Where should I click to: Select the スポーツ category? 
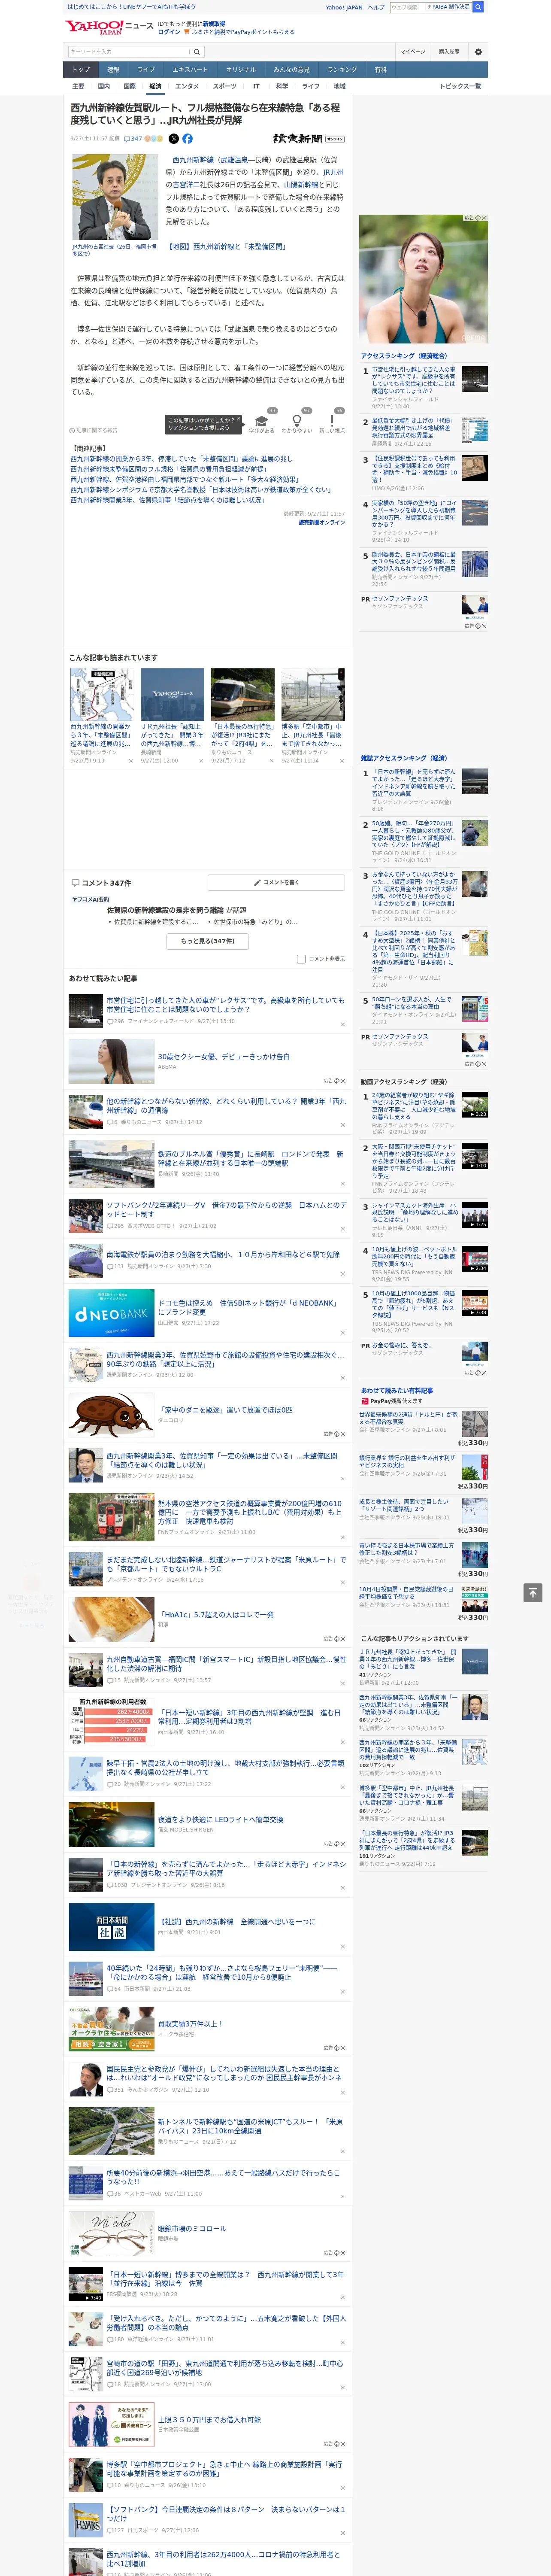(225, 86)
